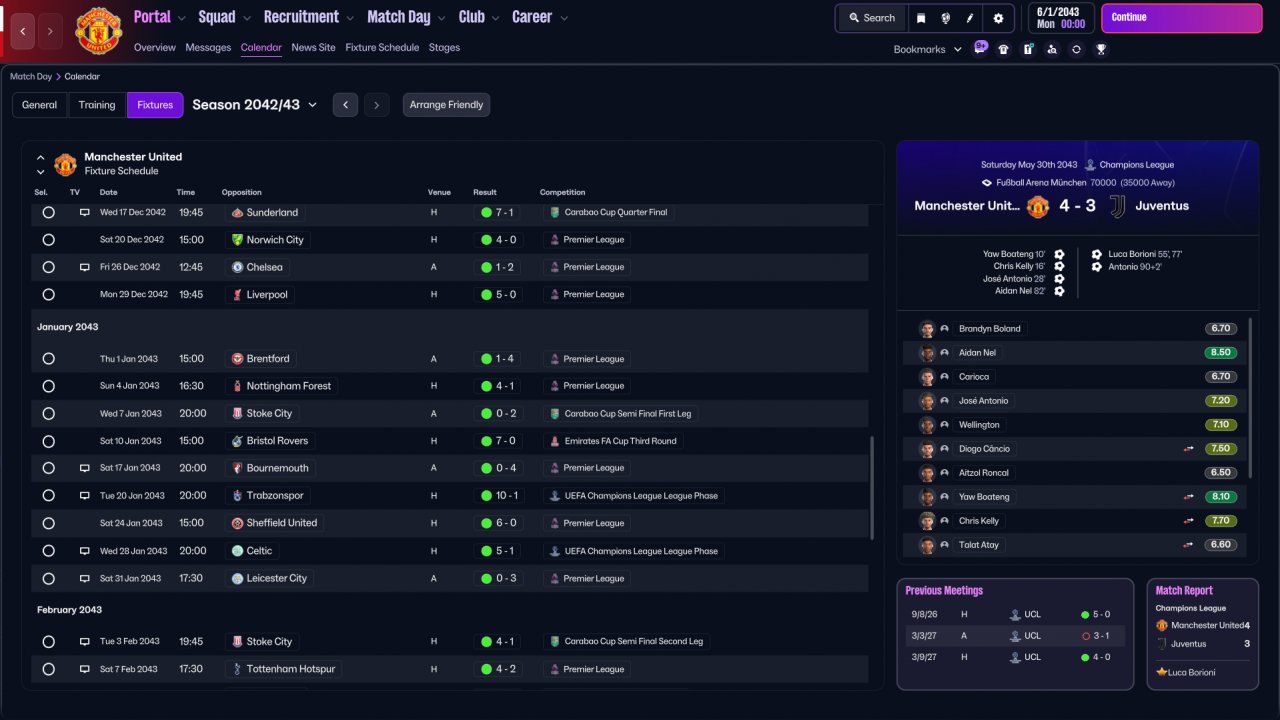Viewport: 1280px width, 720px height.
Task: Select the Fixtures tab
Action: [x=155, y=105]
